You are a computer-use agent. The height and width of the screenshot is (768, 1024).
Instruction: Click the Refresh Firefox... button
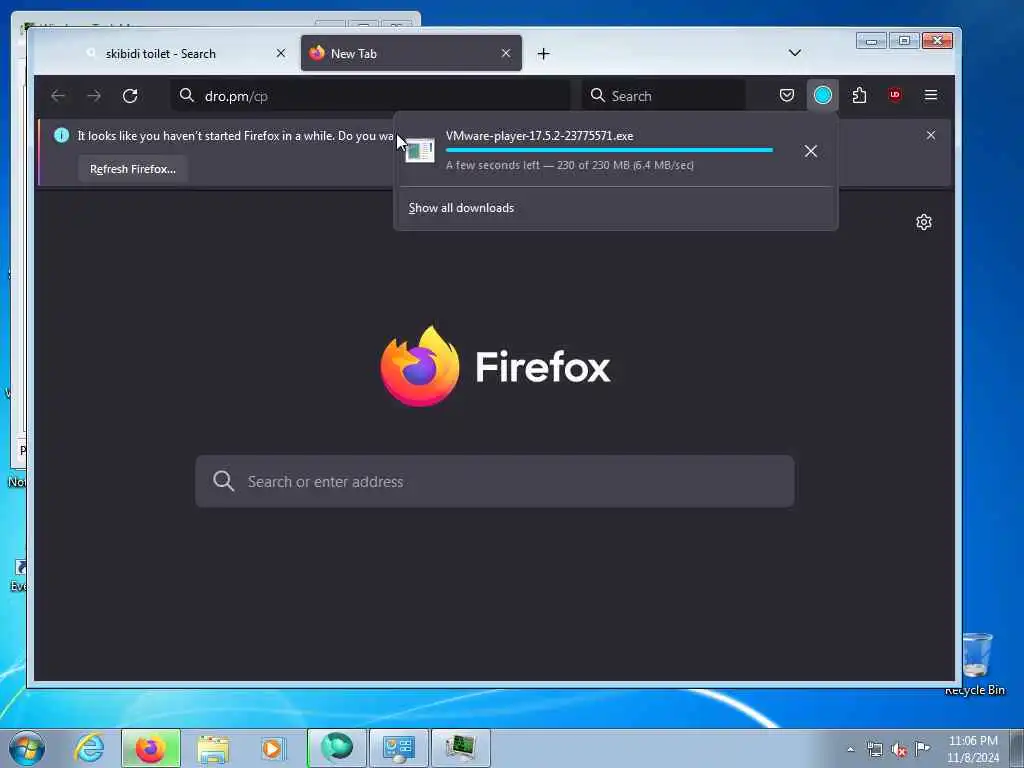click(x=133, y=169)
